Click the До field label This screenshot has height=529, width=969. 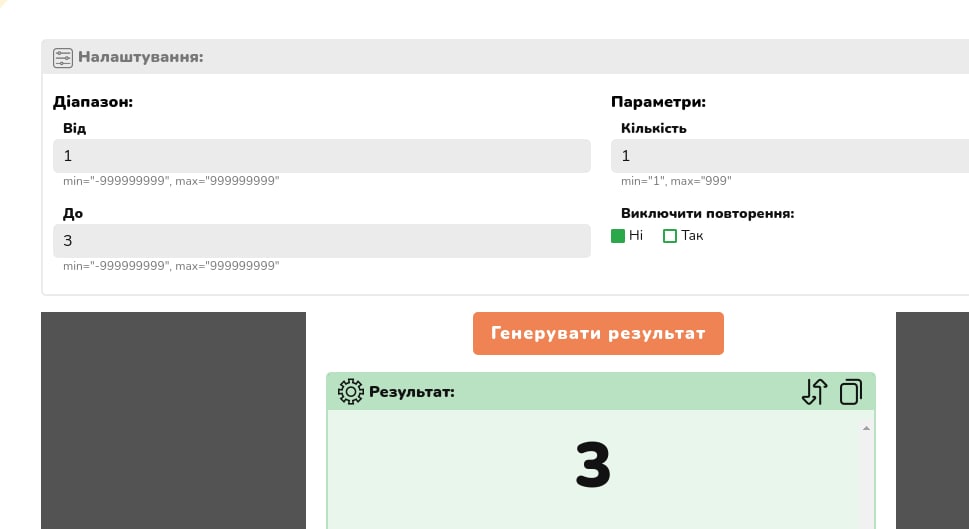(x=73, y=214)
